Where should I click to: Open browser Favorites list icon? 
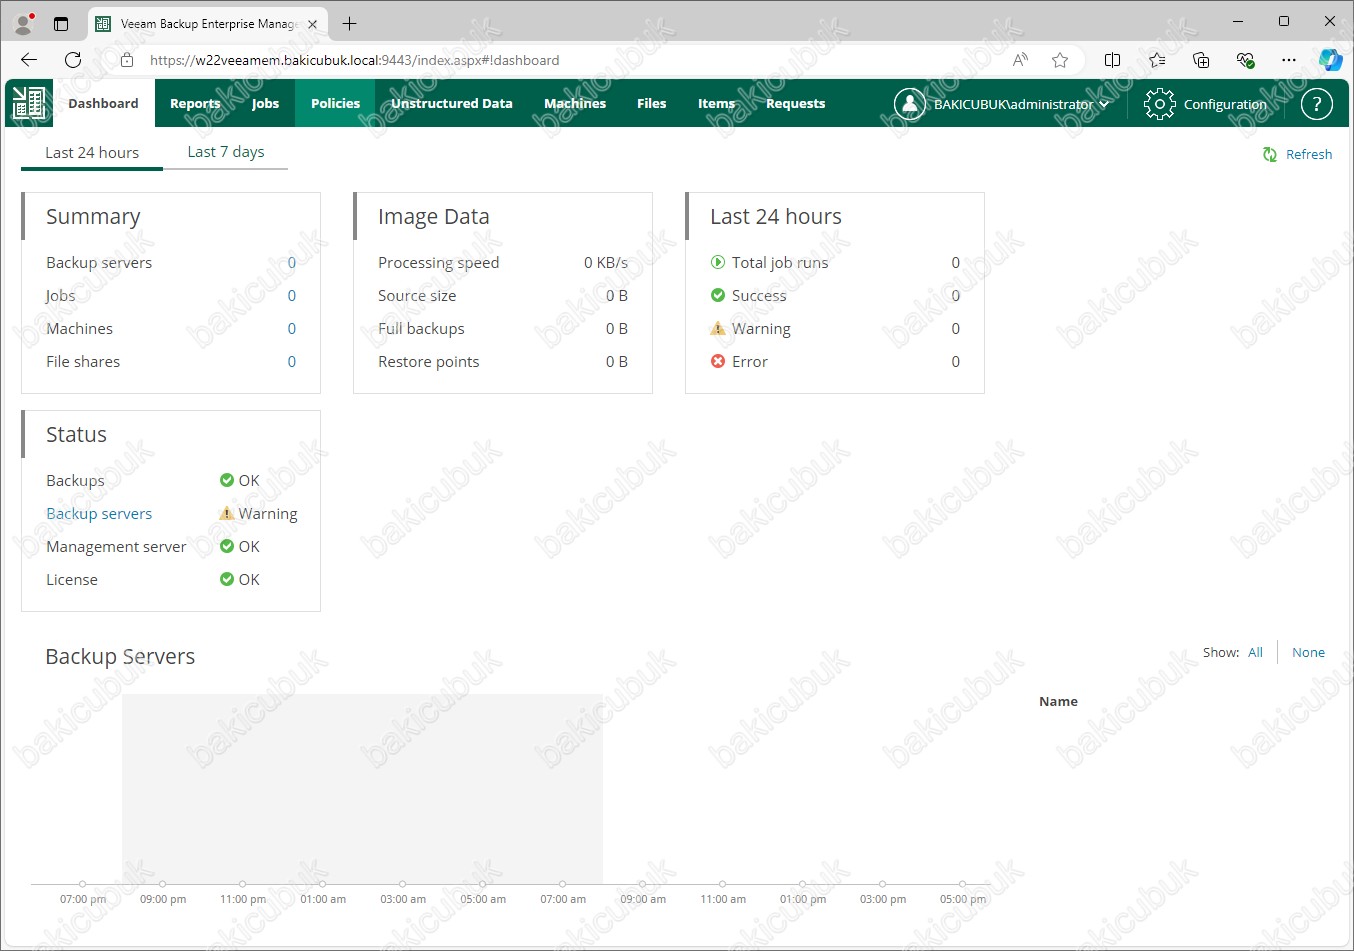(1157, 60)
